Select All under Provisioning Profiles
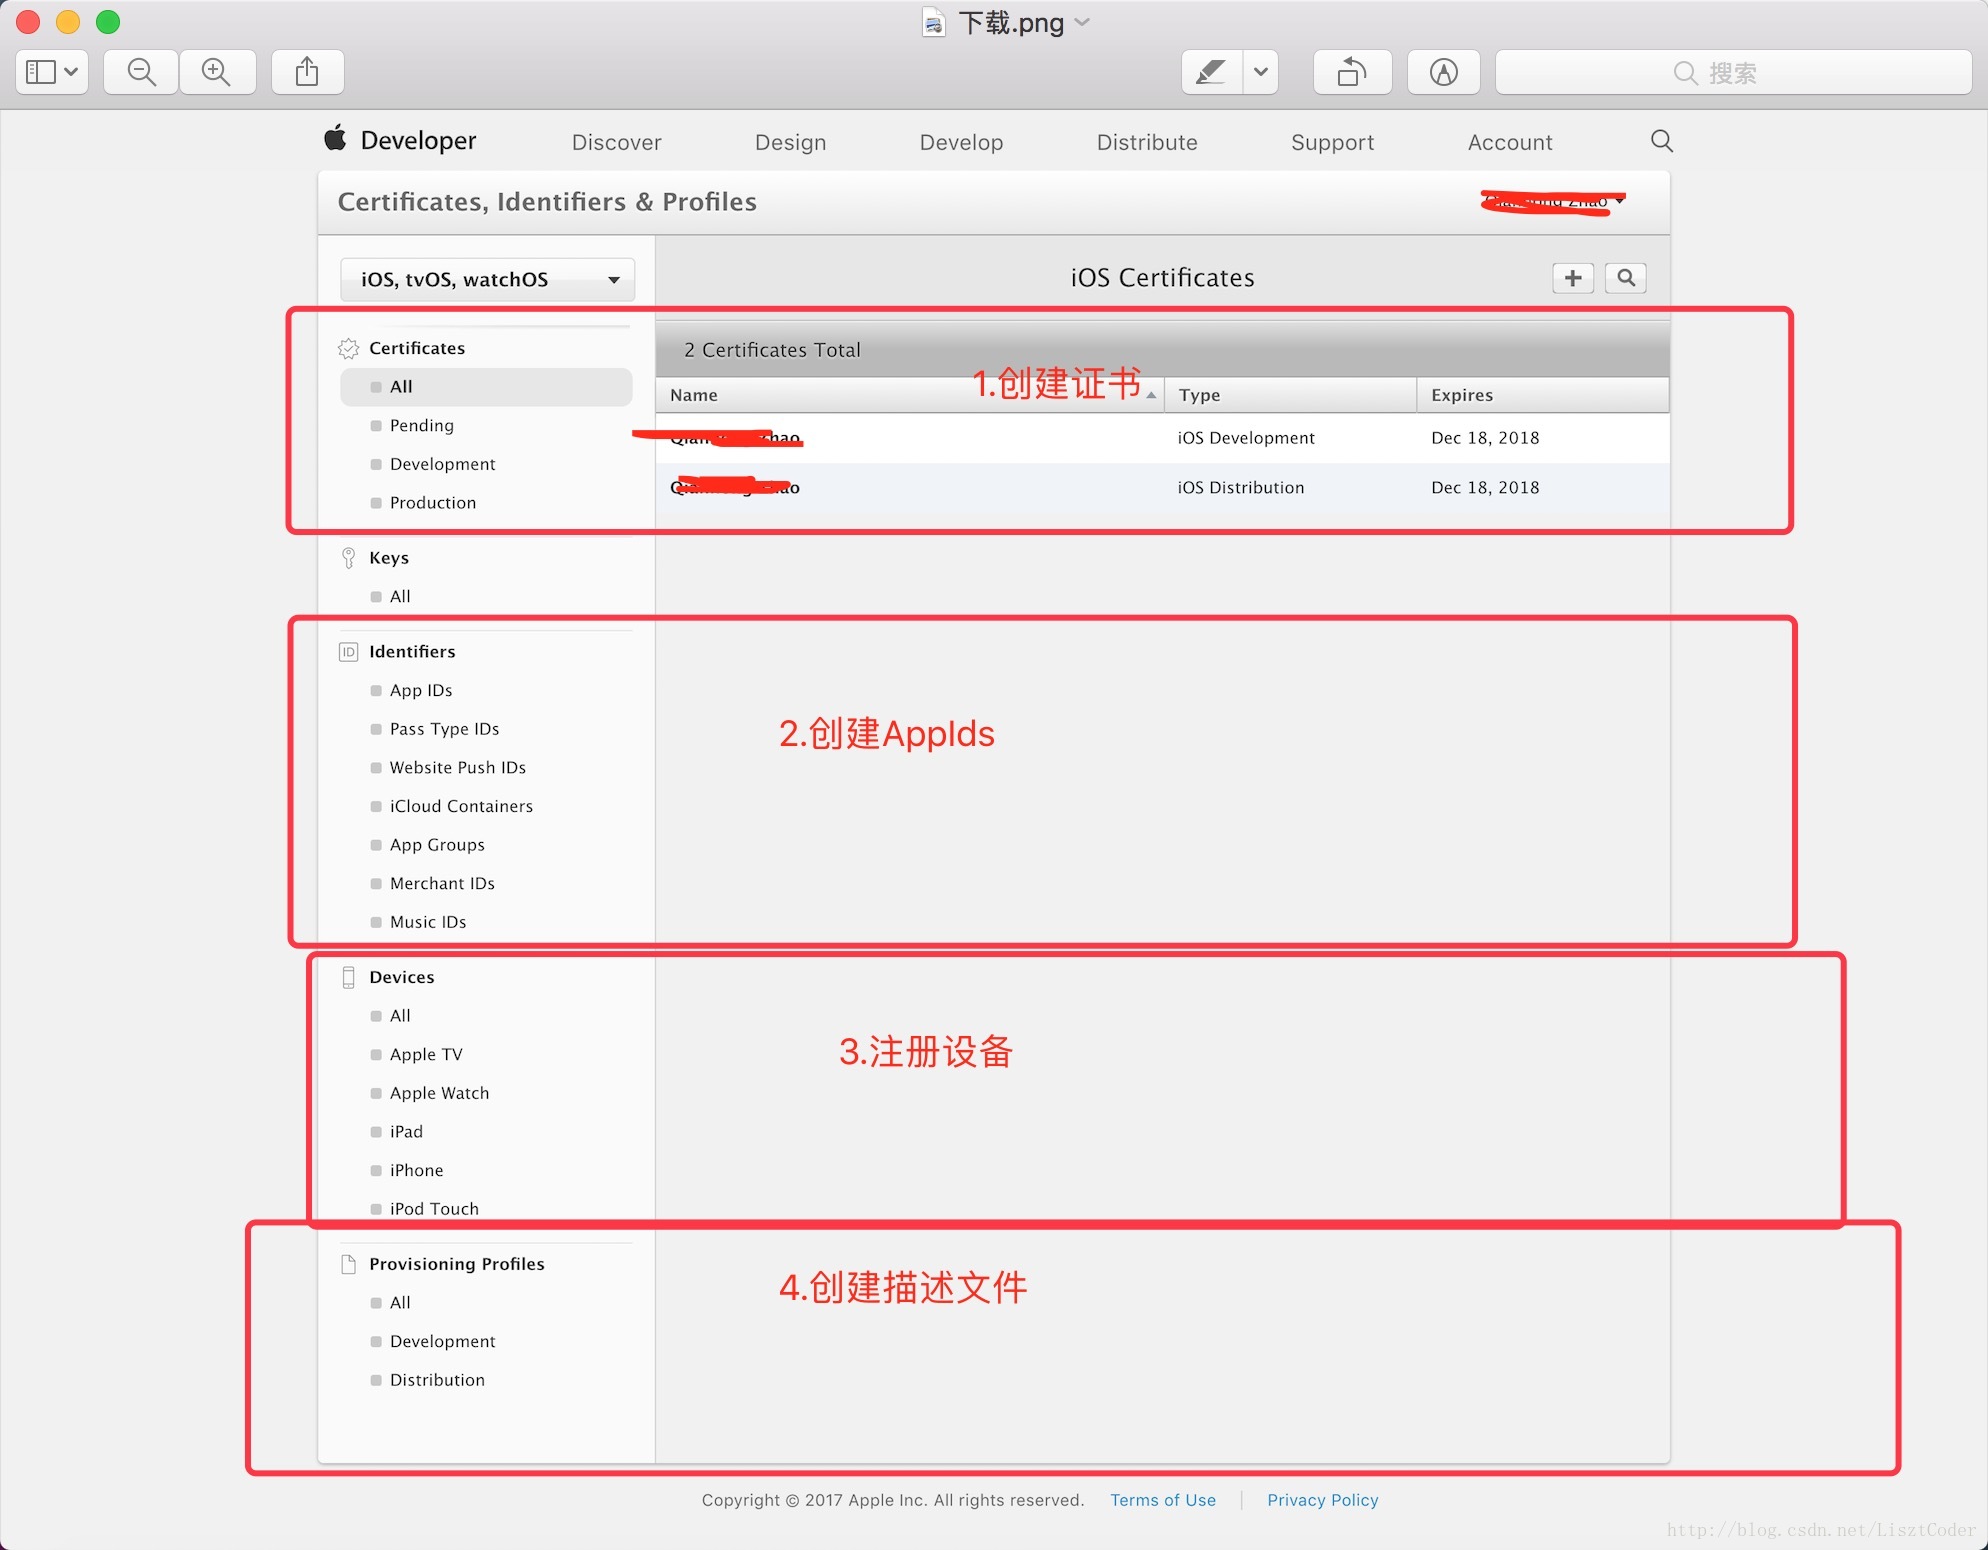 click(x=400, y=1303)
